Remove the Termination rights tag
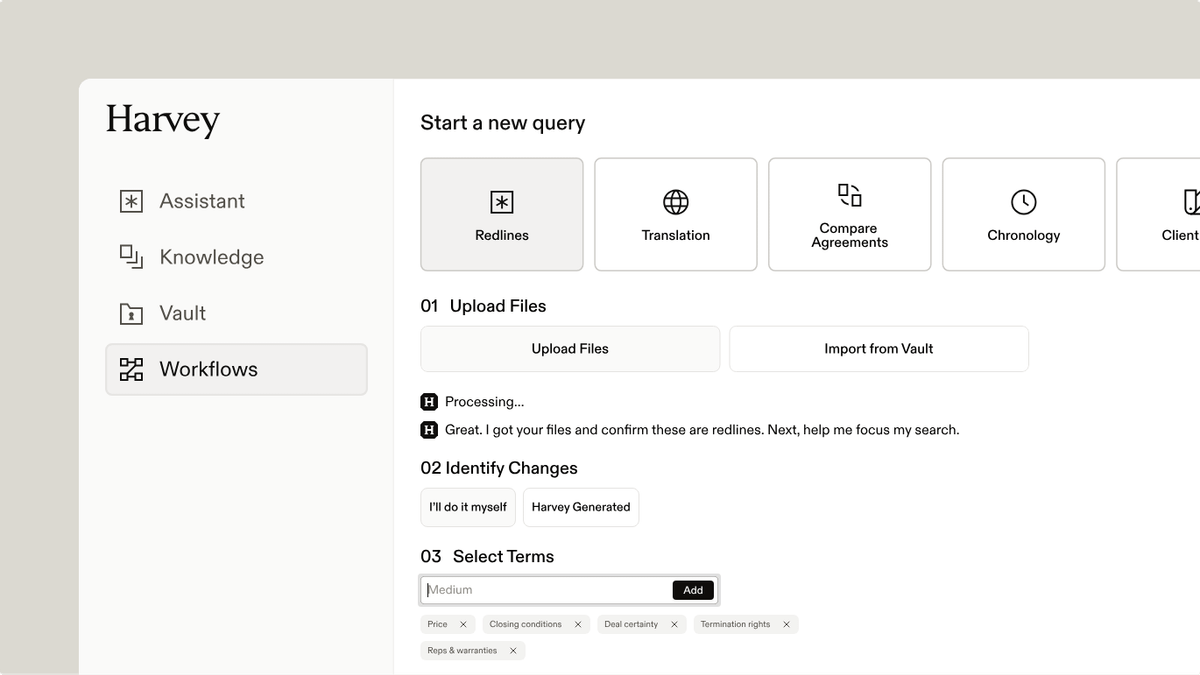Viewport: 1200px width, 675px height. tap(786, 624)
